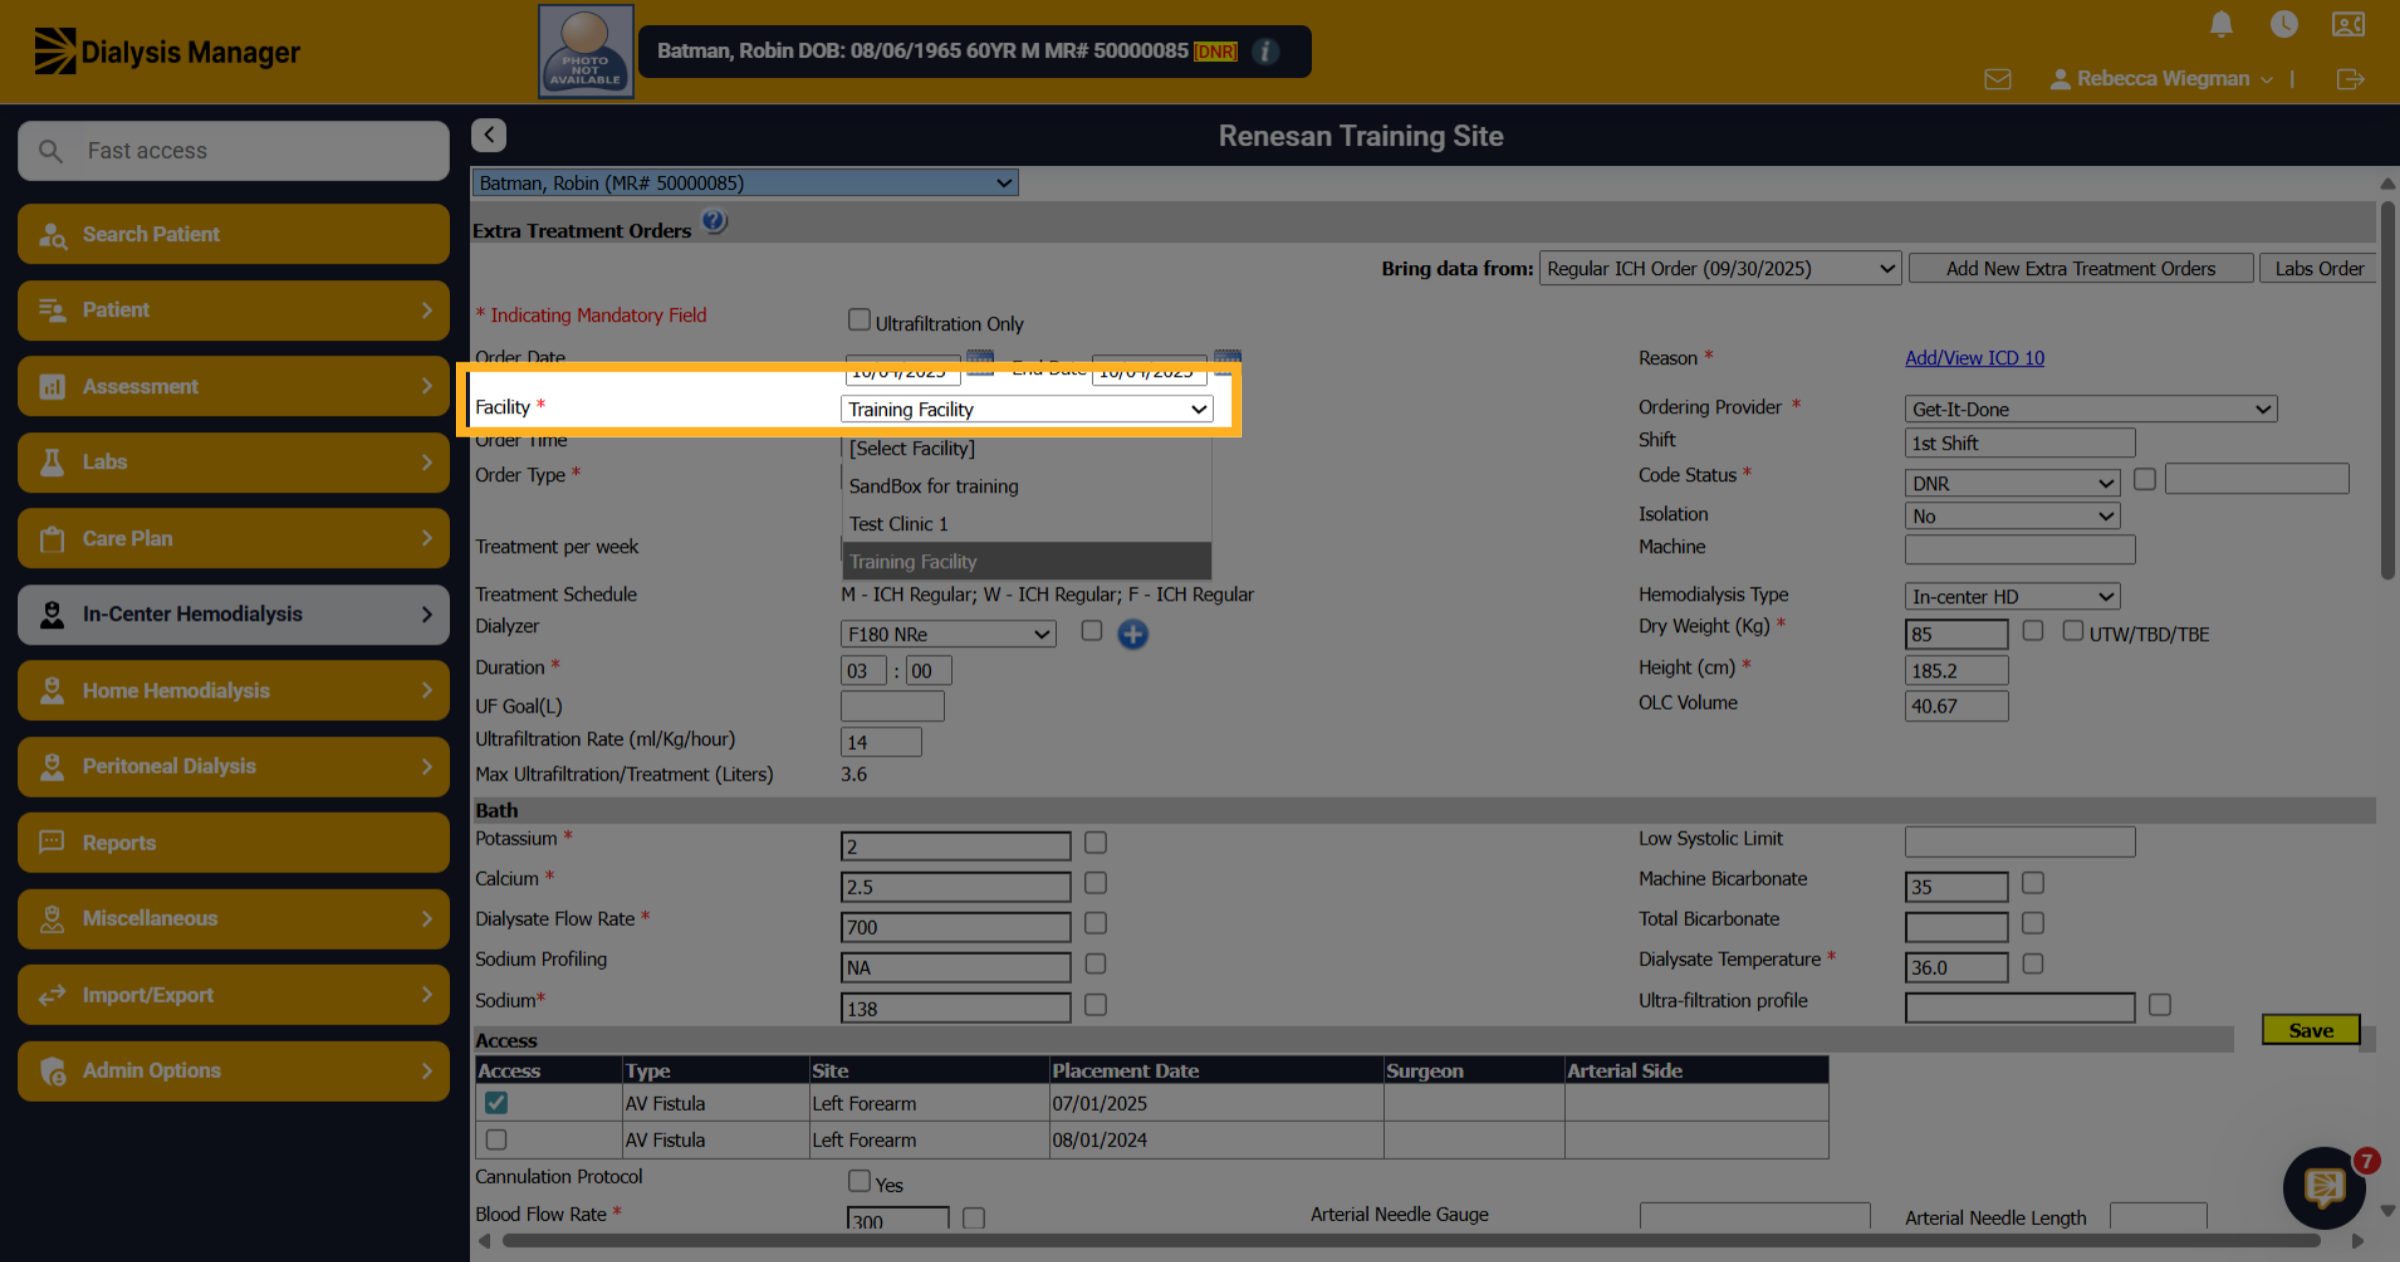Open the Facility dropdown
The image size is (2400, 1262).
1027,409
